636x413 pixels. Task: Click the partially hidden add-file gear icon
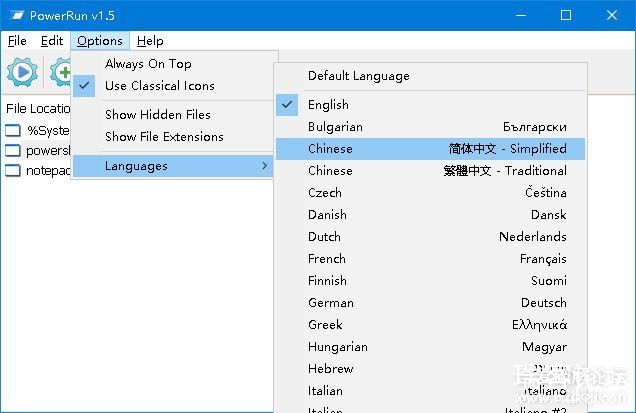coord(61,73)
